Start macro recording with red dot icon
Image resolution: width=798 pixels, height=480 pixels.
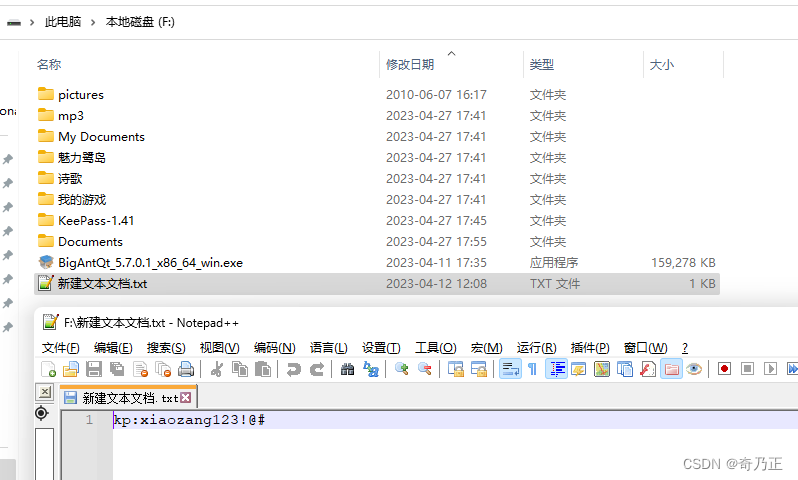(x=724, y=369)
